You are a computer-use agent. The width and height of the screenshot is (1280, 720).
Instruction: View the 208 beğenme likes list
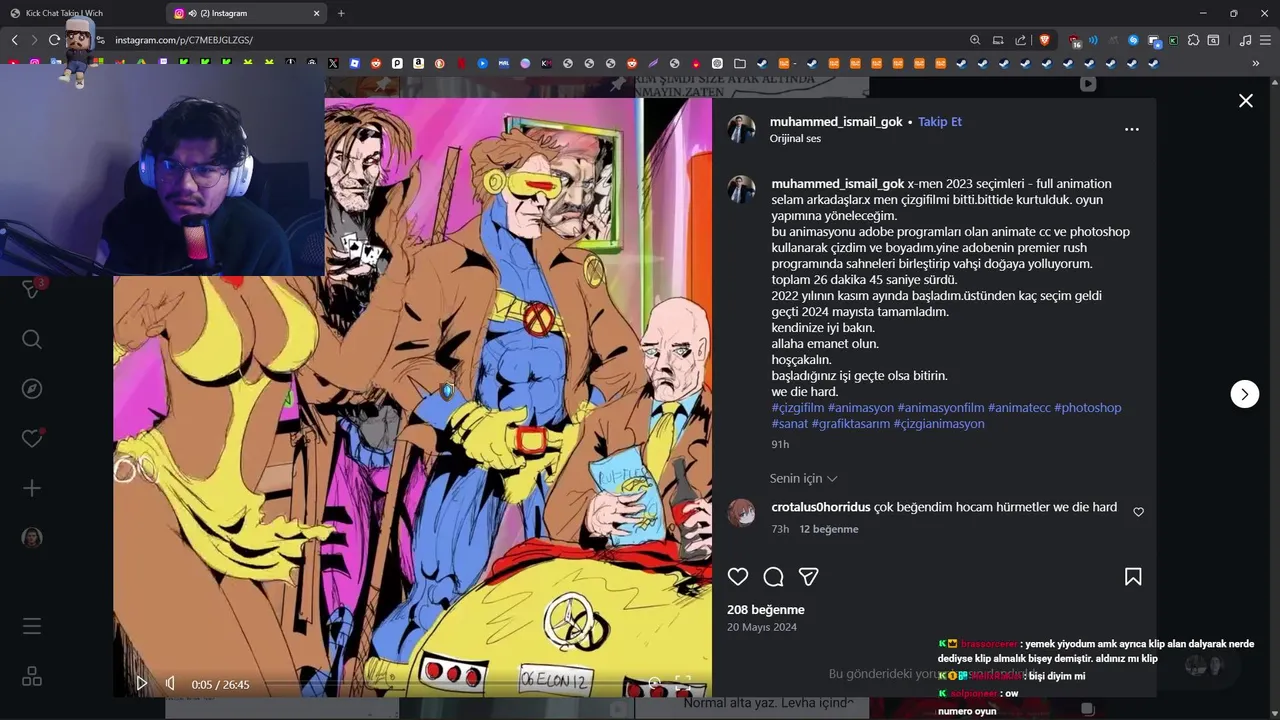[766, 610]
